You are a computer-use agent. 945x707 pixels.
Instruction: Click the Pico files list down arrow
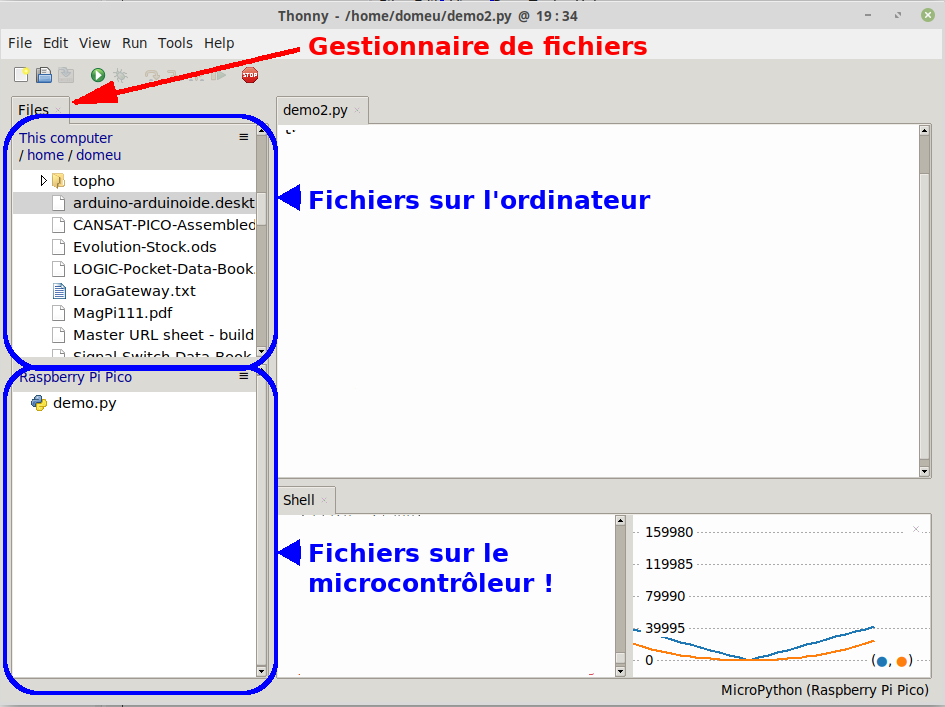pos(261,671)
